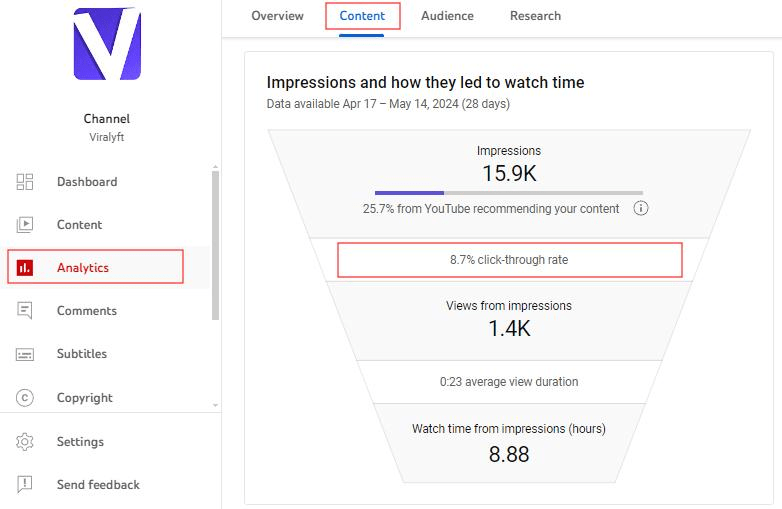
Task: Select the Subtitles icon
Action: pyautogui.click(x=25, y=354)
